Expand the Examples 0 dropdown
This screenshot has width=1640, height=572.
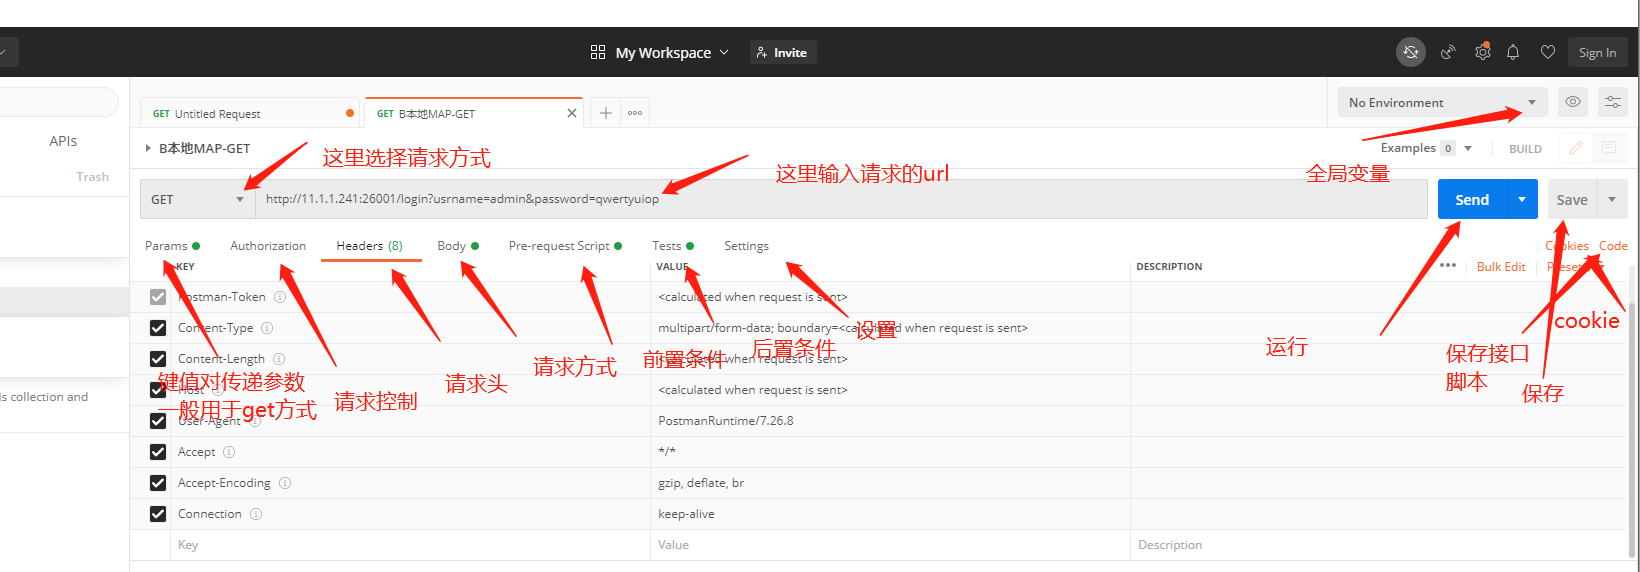tap(1426, 148)
